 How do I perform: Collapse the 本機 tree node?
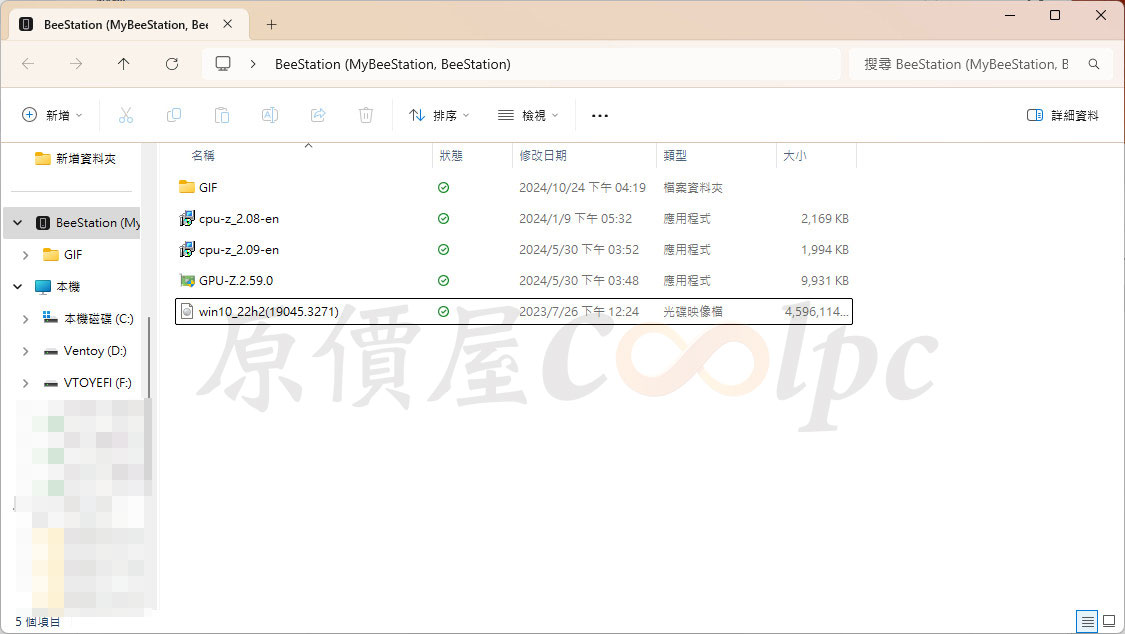click(18, 287)
